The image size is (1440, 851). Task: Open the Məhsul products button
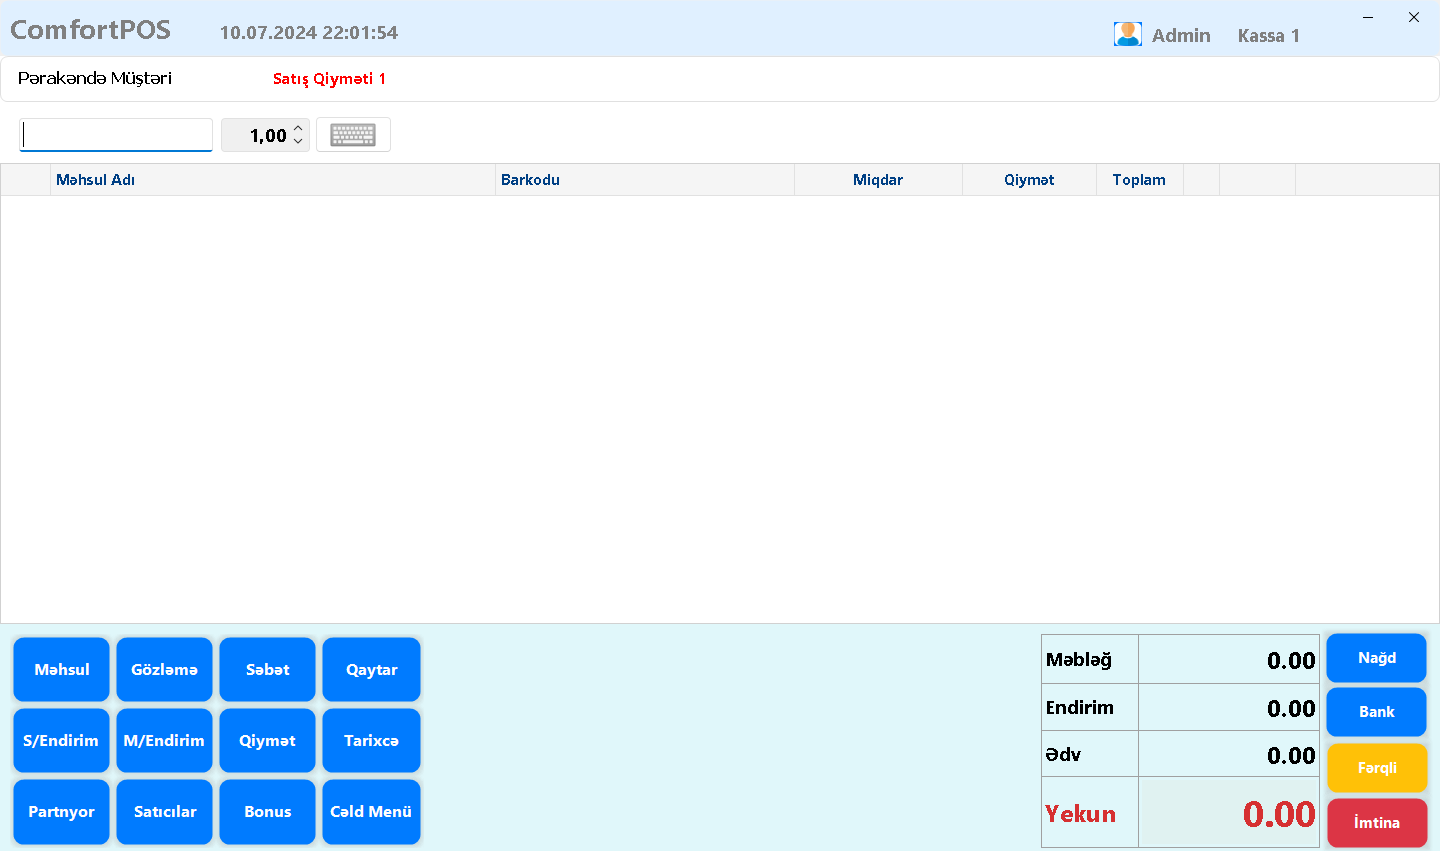point(62,670)
